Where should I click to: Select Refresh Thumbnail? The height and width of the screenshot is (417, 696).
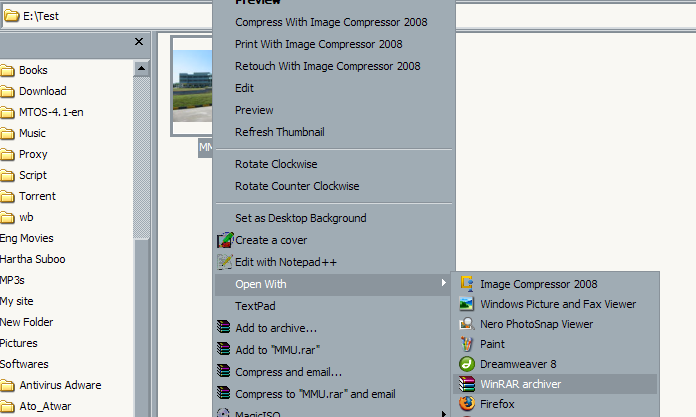click(x=280, y=132)
